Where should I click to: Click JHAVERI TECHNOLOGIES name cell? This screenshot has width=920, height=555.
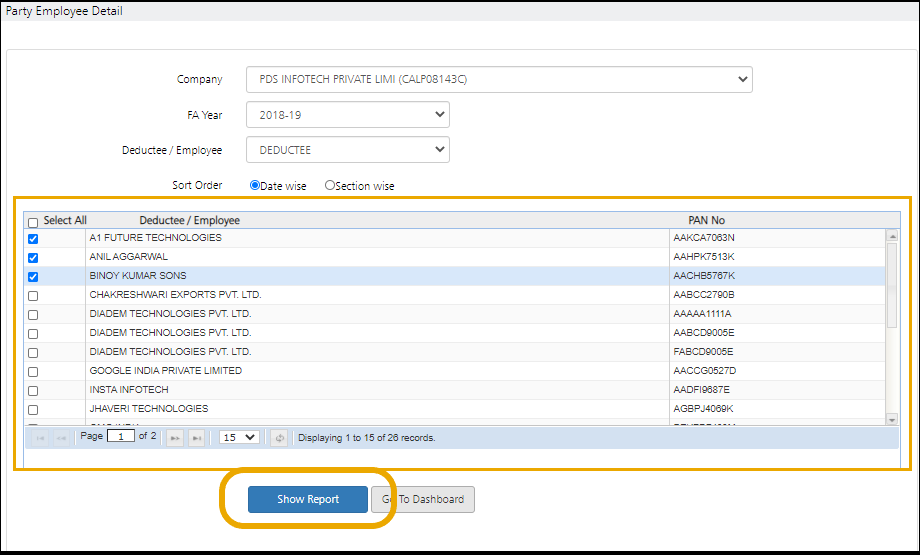[377, 408]
